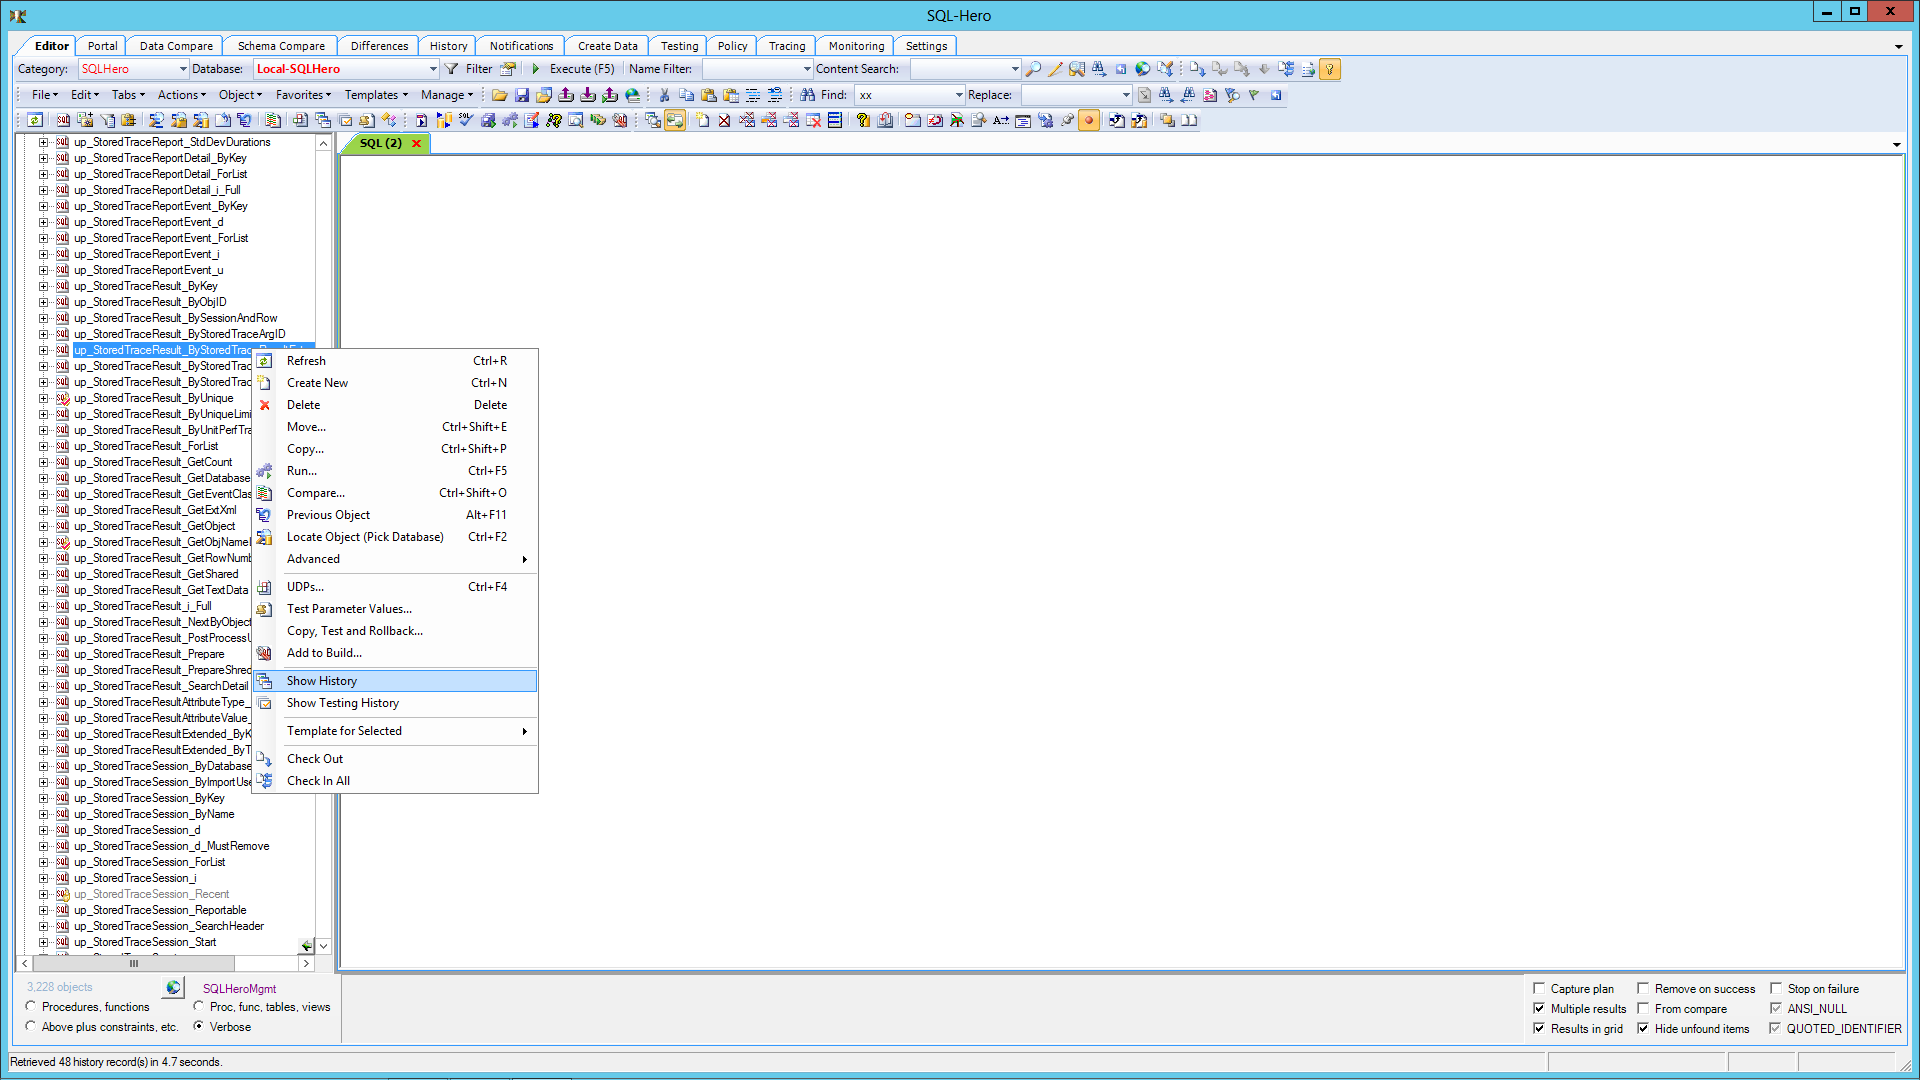
Task: Click the find next binoculars icon after Replace
Action: click(1166, 95)
